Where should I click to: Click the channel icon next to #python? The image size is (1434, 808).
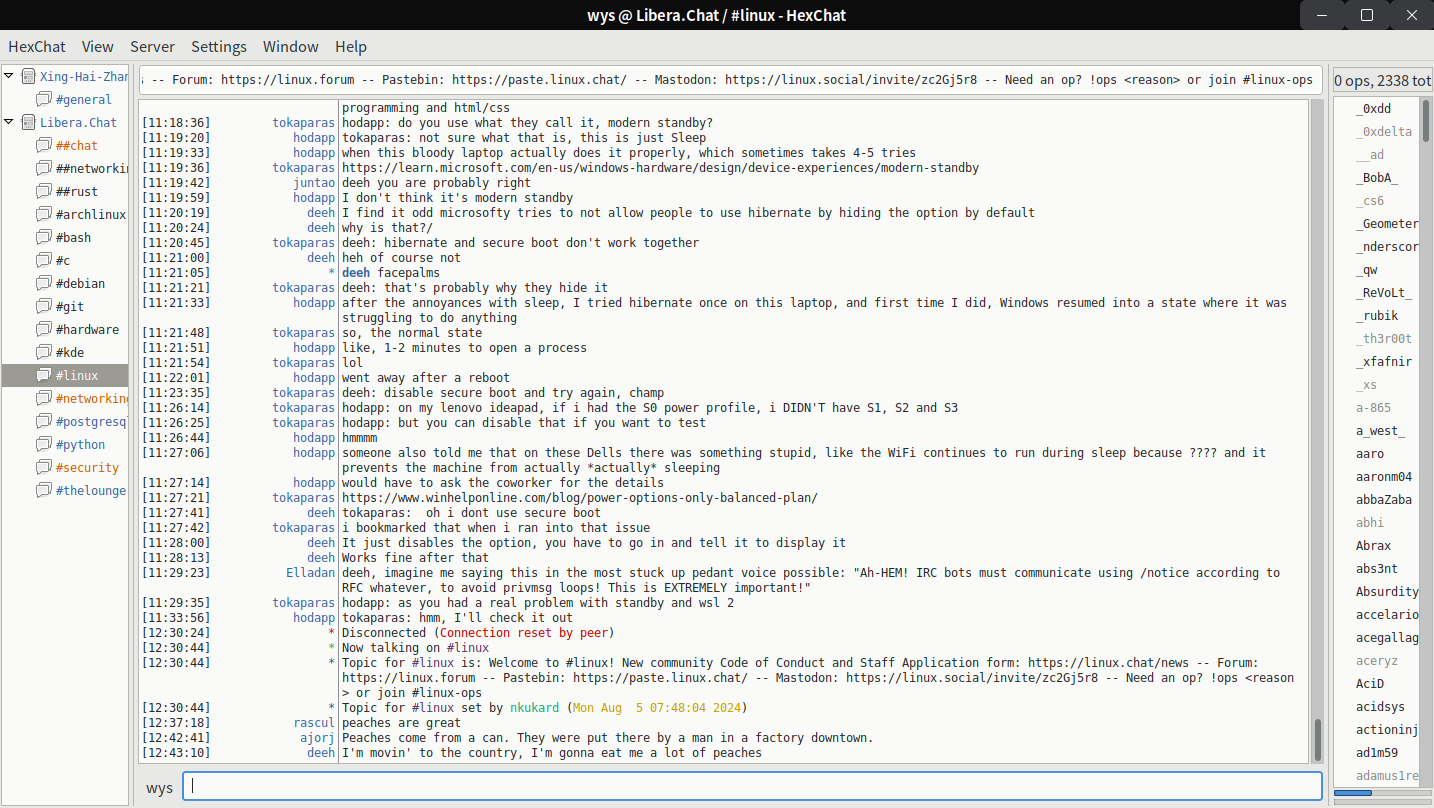(44, 445)
